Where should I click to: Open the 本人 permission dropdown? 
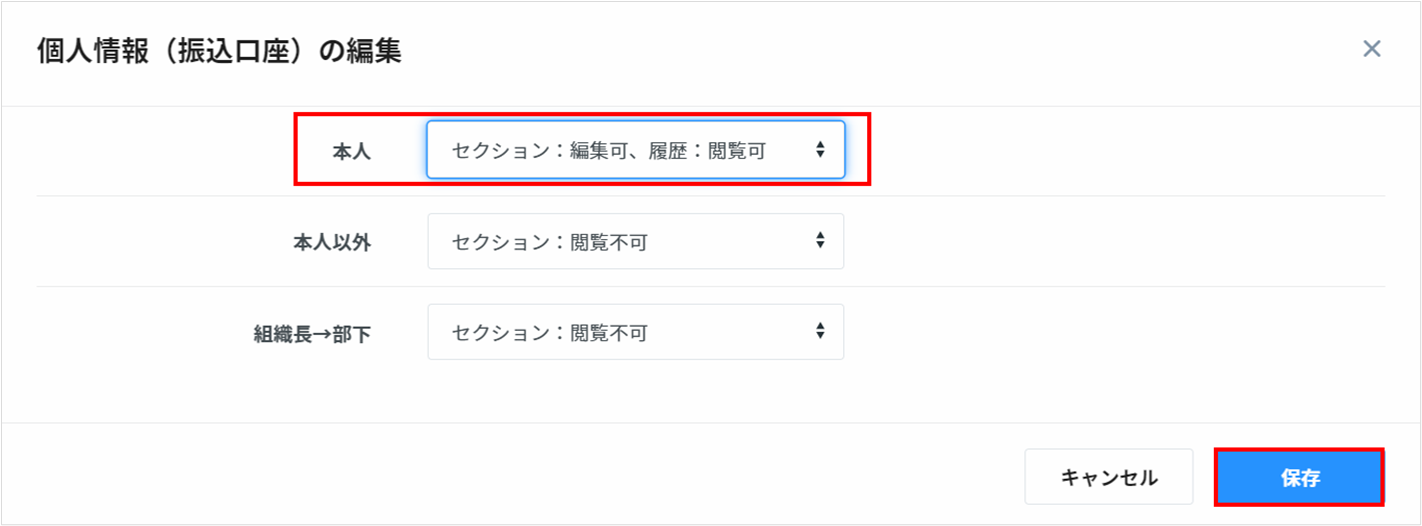(635, 150)
